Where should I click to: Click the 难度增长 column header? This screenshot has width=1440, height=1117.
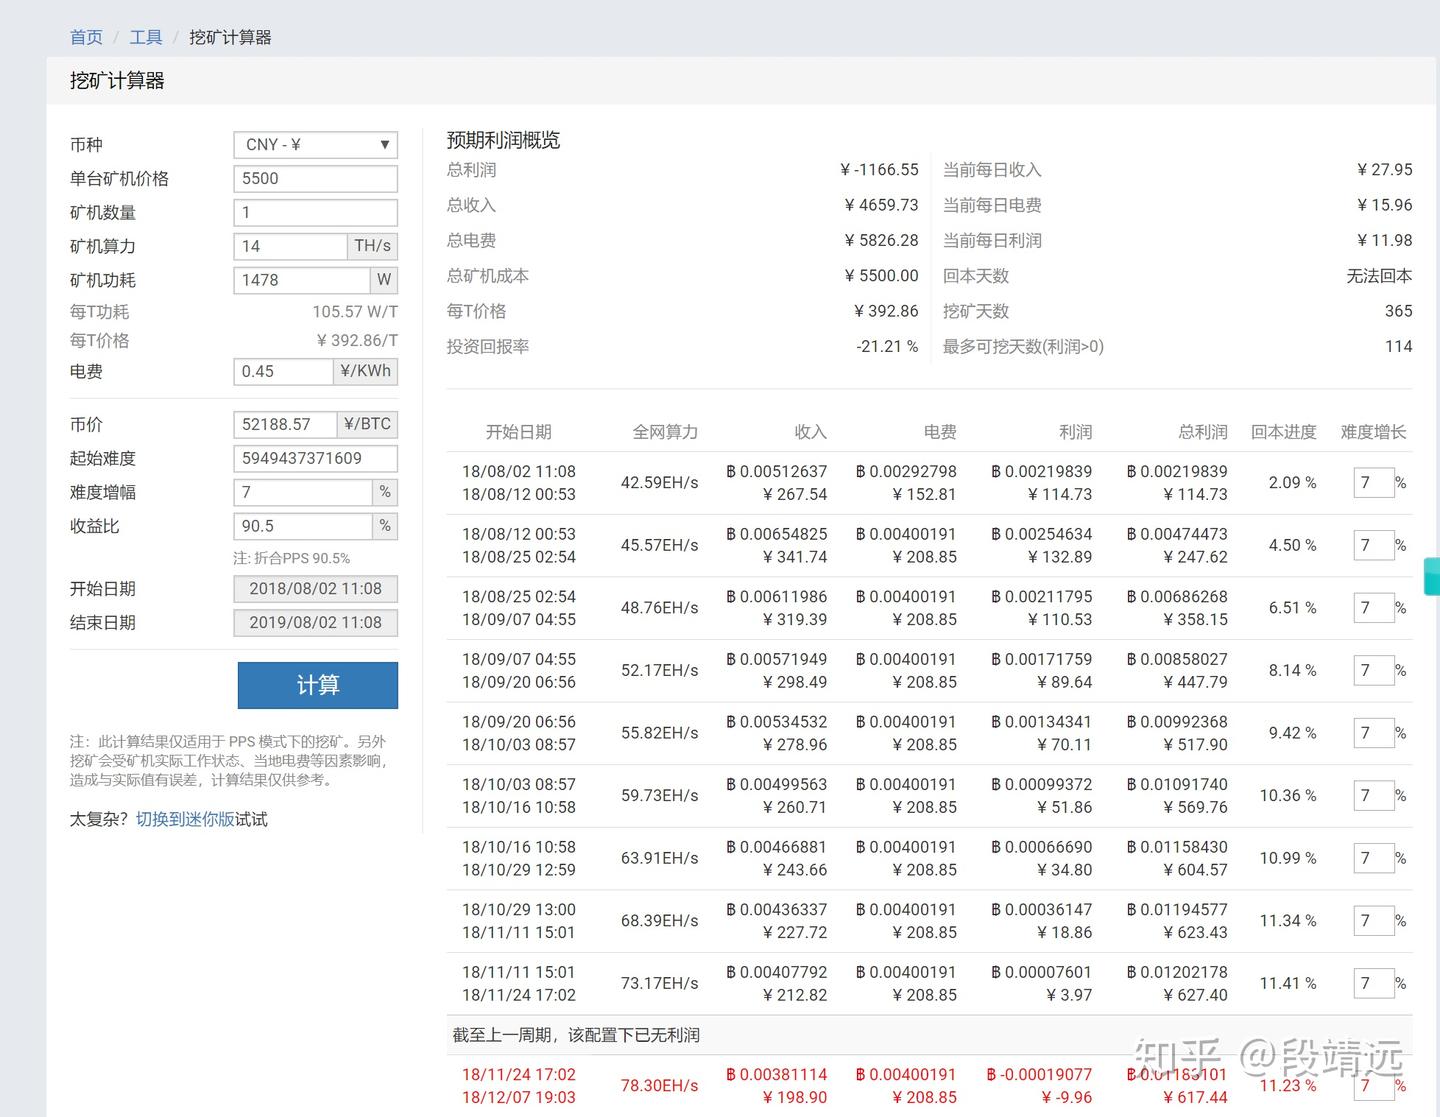point(1373,432)
